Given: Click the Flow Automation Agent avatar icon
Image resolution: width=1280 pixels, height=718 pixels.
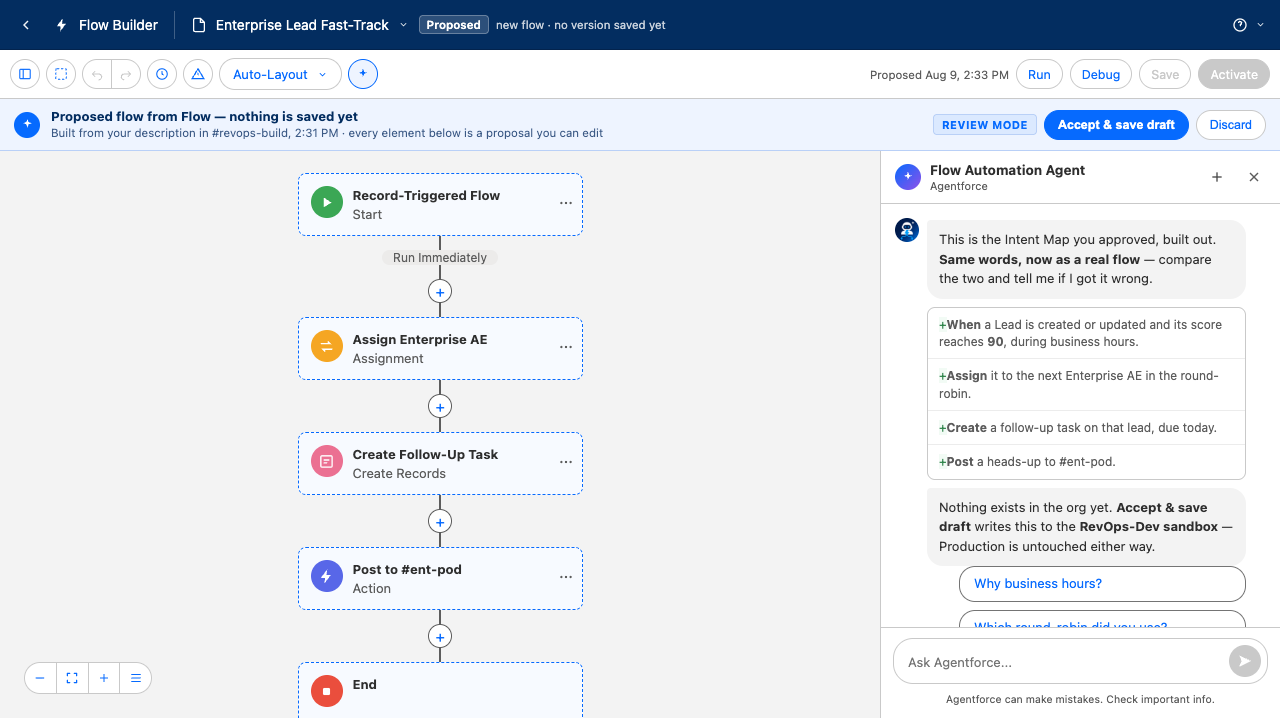Looking at the screenshot, I should click(x=908, y=177).
